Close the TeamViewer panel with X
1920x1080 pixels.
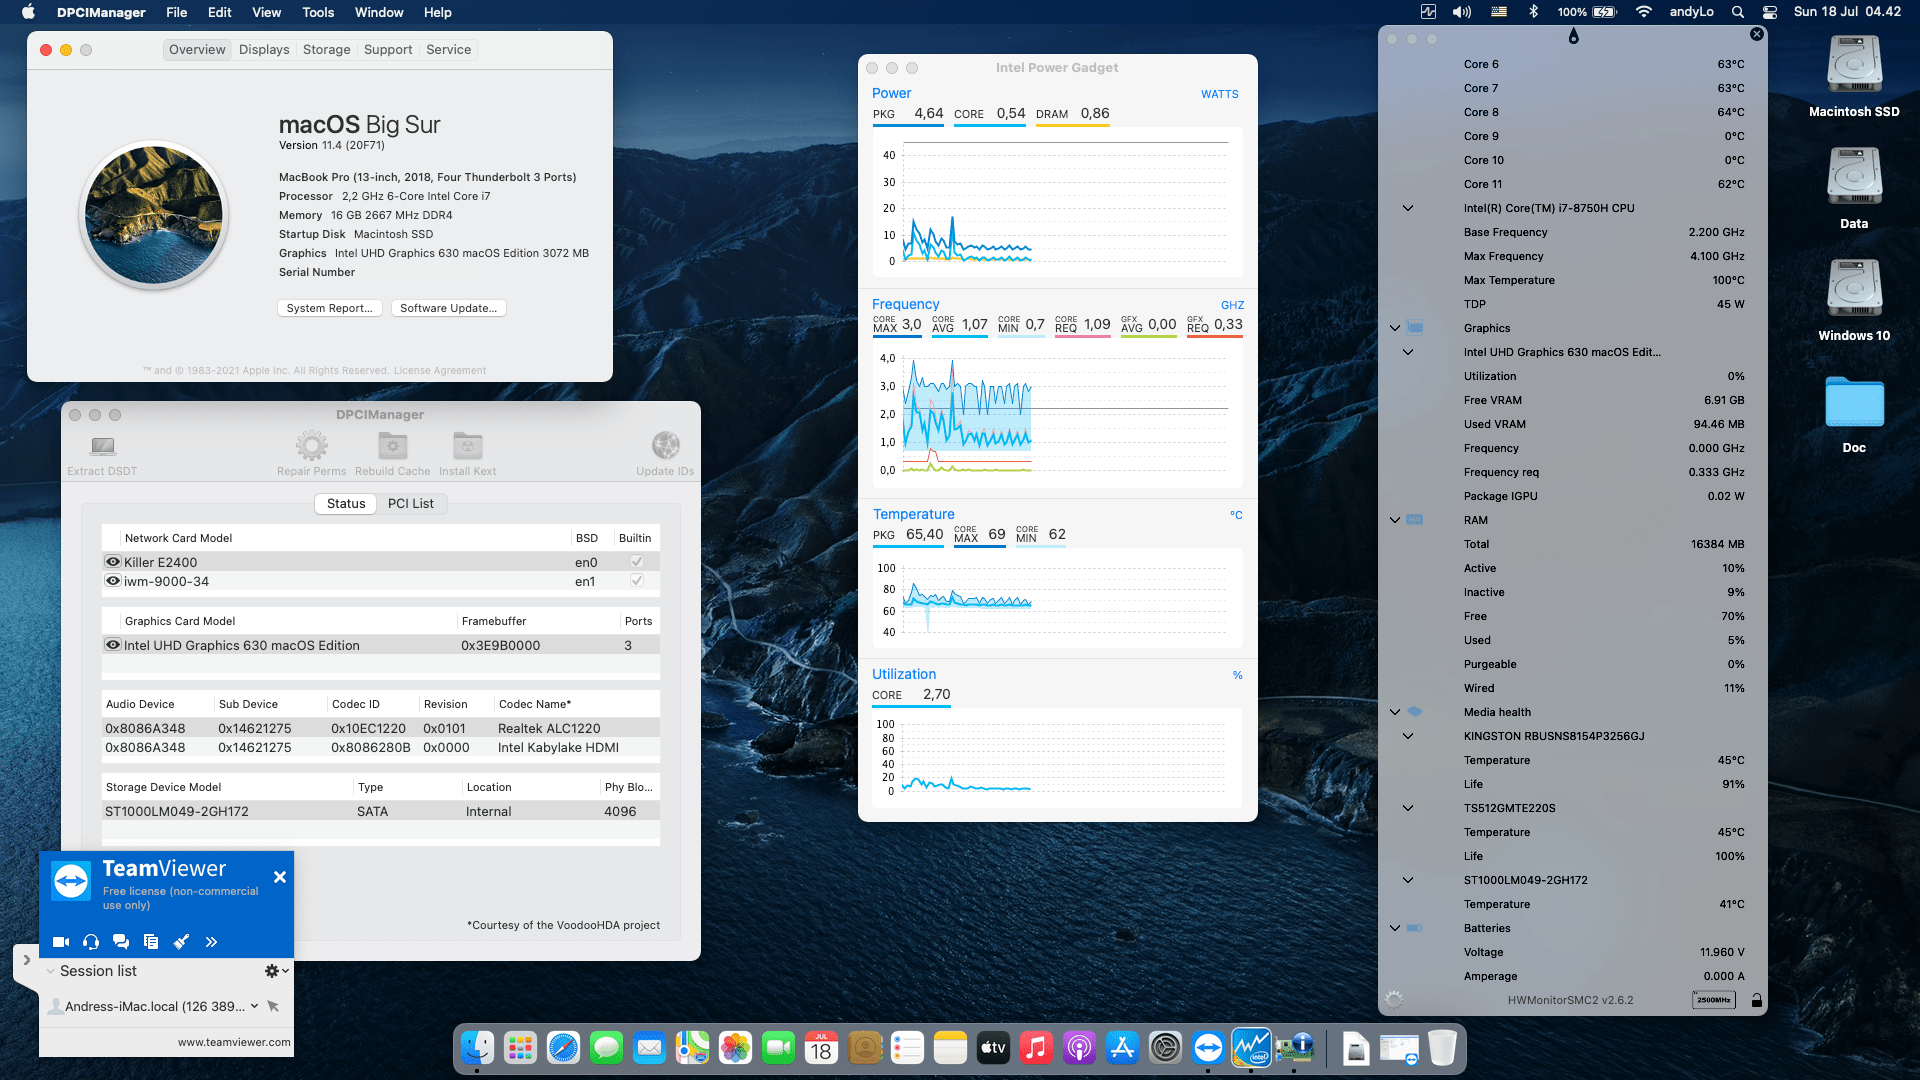[x=280, y=877]
